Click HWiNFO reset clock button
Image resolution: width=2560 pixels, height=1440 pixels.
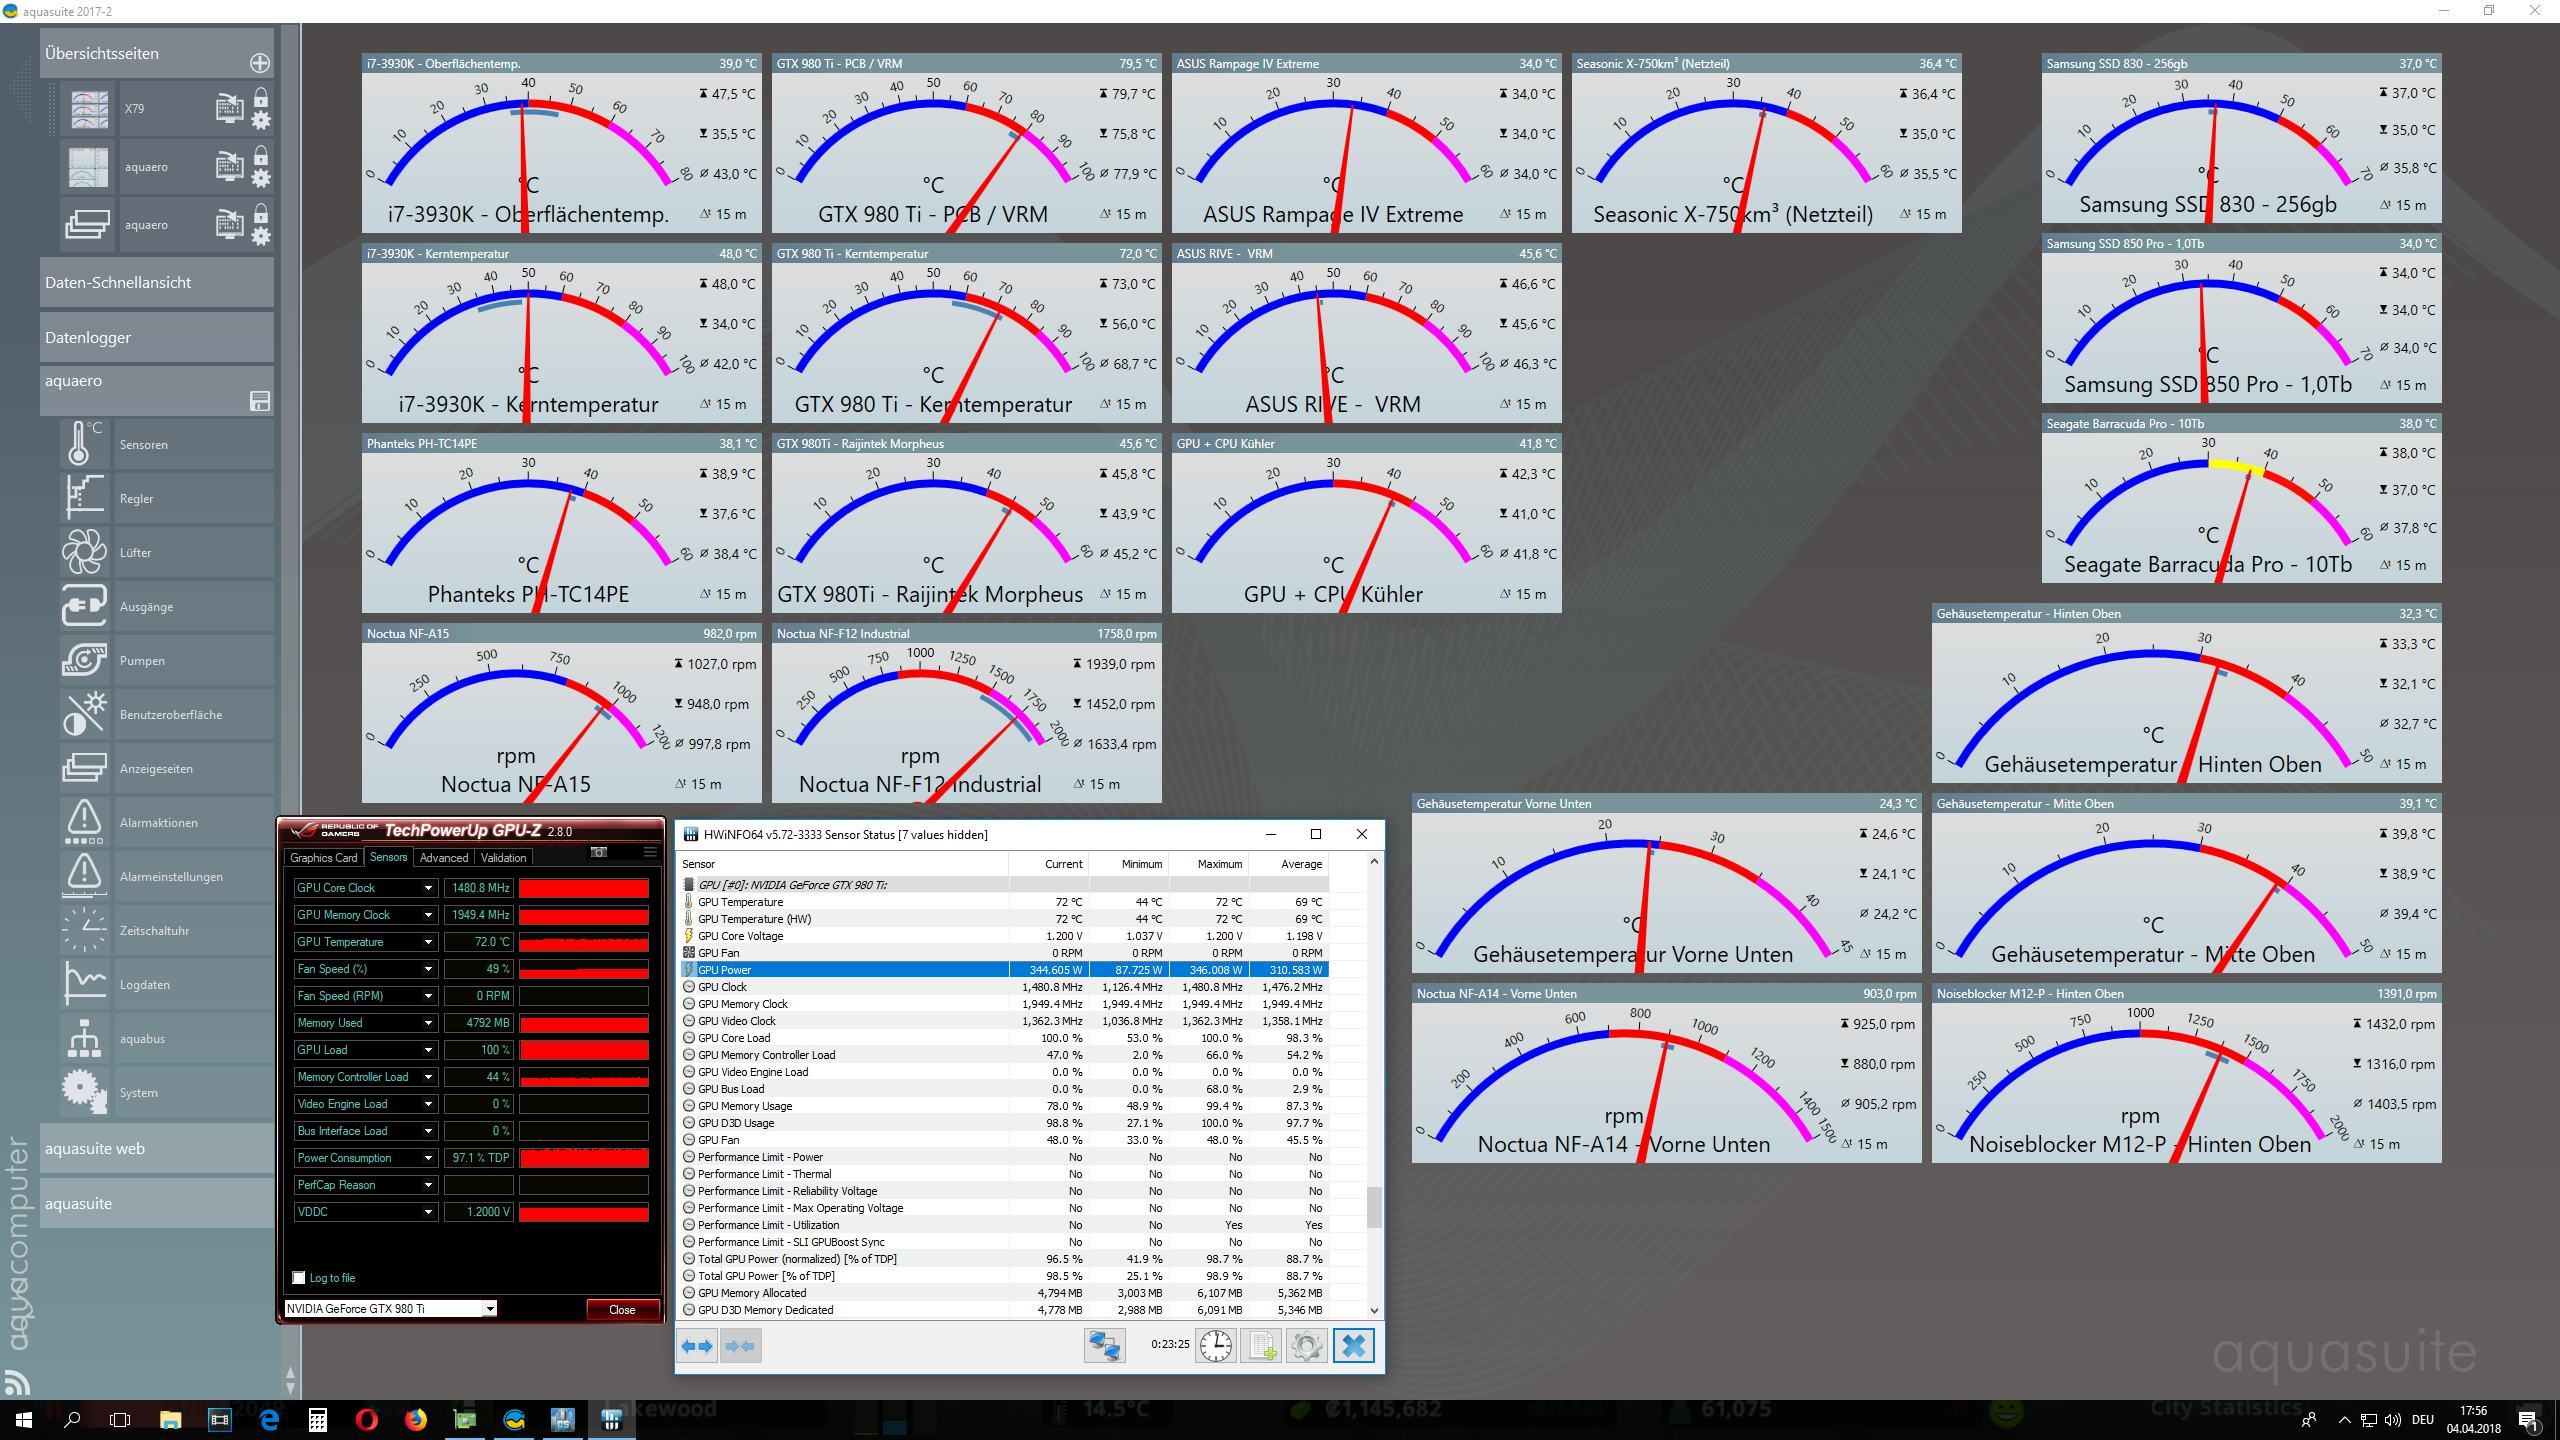(x=1216, y=1346)
